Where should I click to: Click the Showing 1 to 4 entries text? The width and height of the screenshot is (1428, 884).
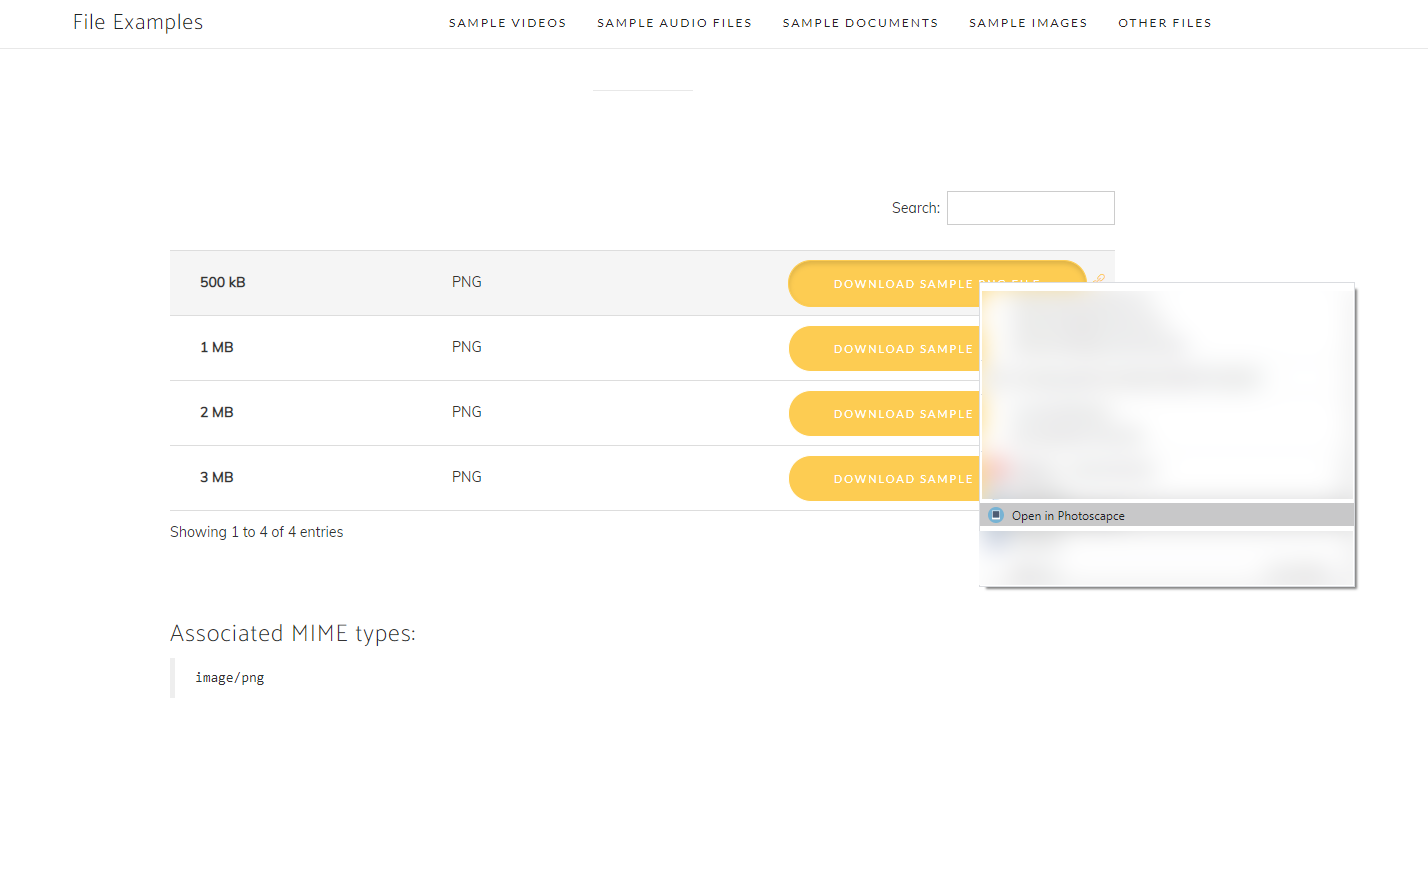point(256,532)
